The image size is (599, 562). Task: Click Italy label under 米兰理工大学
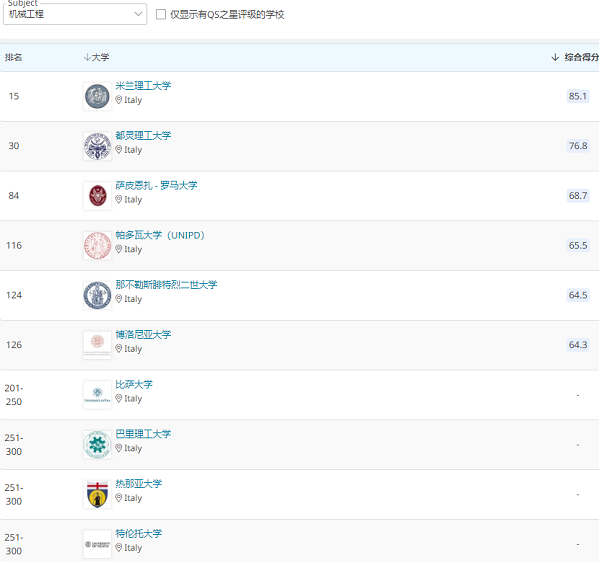tap(133, 100)
